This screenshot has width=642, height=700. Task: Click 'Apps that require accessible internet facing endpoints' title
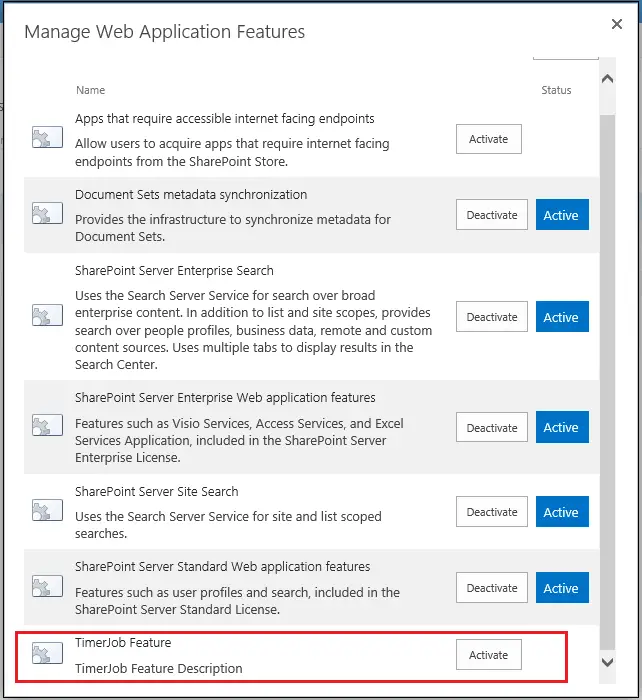[x=225, y=119]
